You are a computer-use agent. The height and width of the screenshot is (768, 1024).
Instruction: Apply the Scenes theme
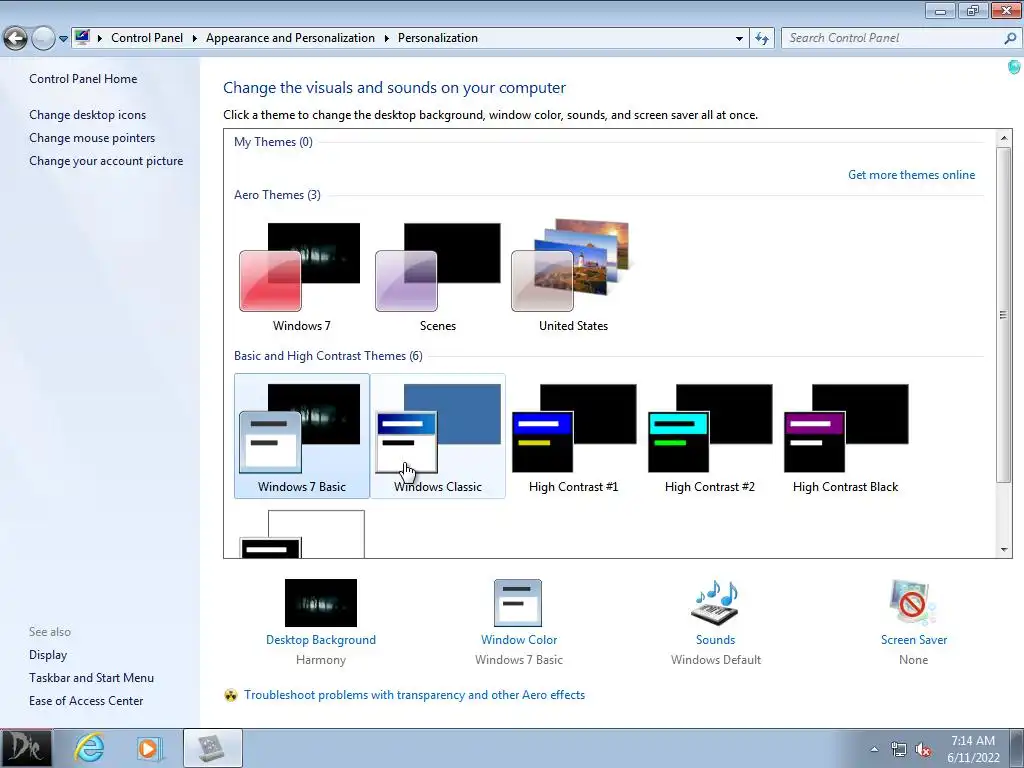(x=438, y=276)
